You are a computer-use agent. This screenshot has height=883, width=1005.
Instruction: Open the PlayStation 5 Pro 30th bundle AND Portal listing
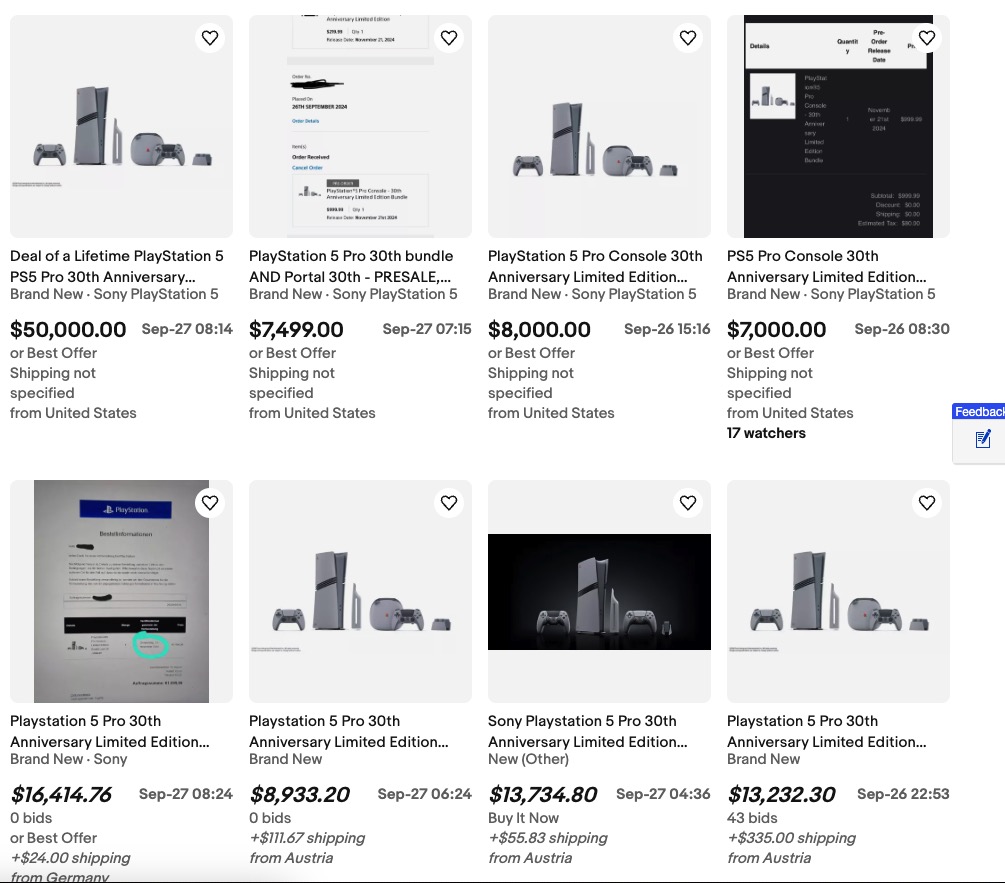351,266
